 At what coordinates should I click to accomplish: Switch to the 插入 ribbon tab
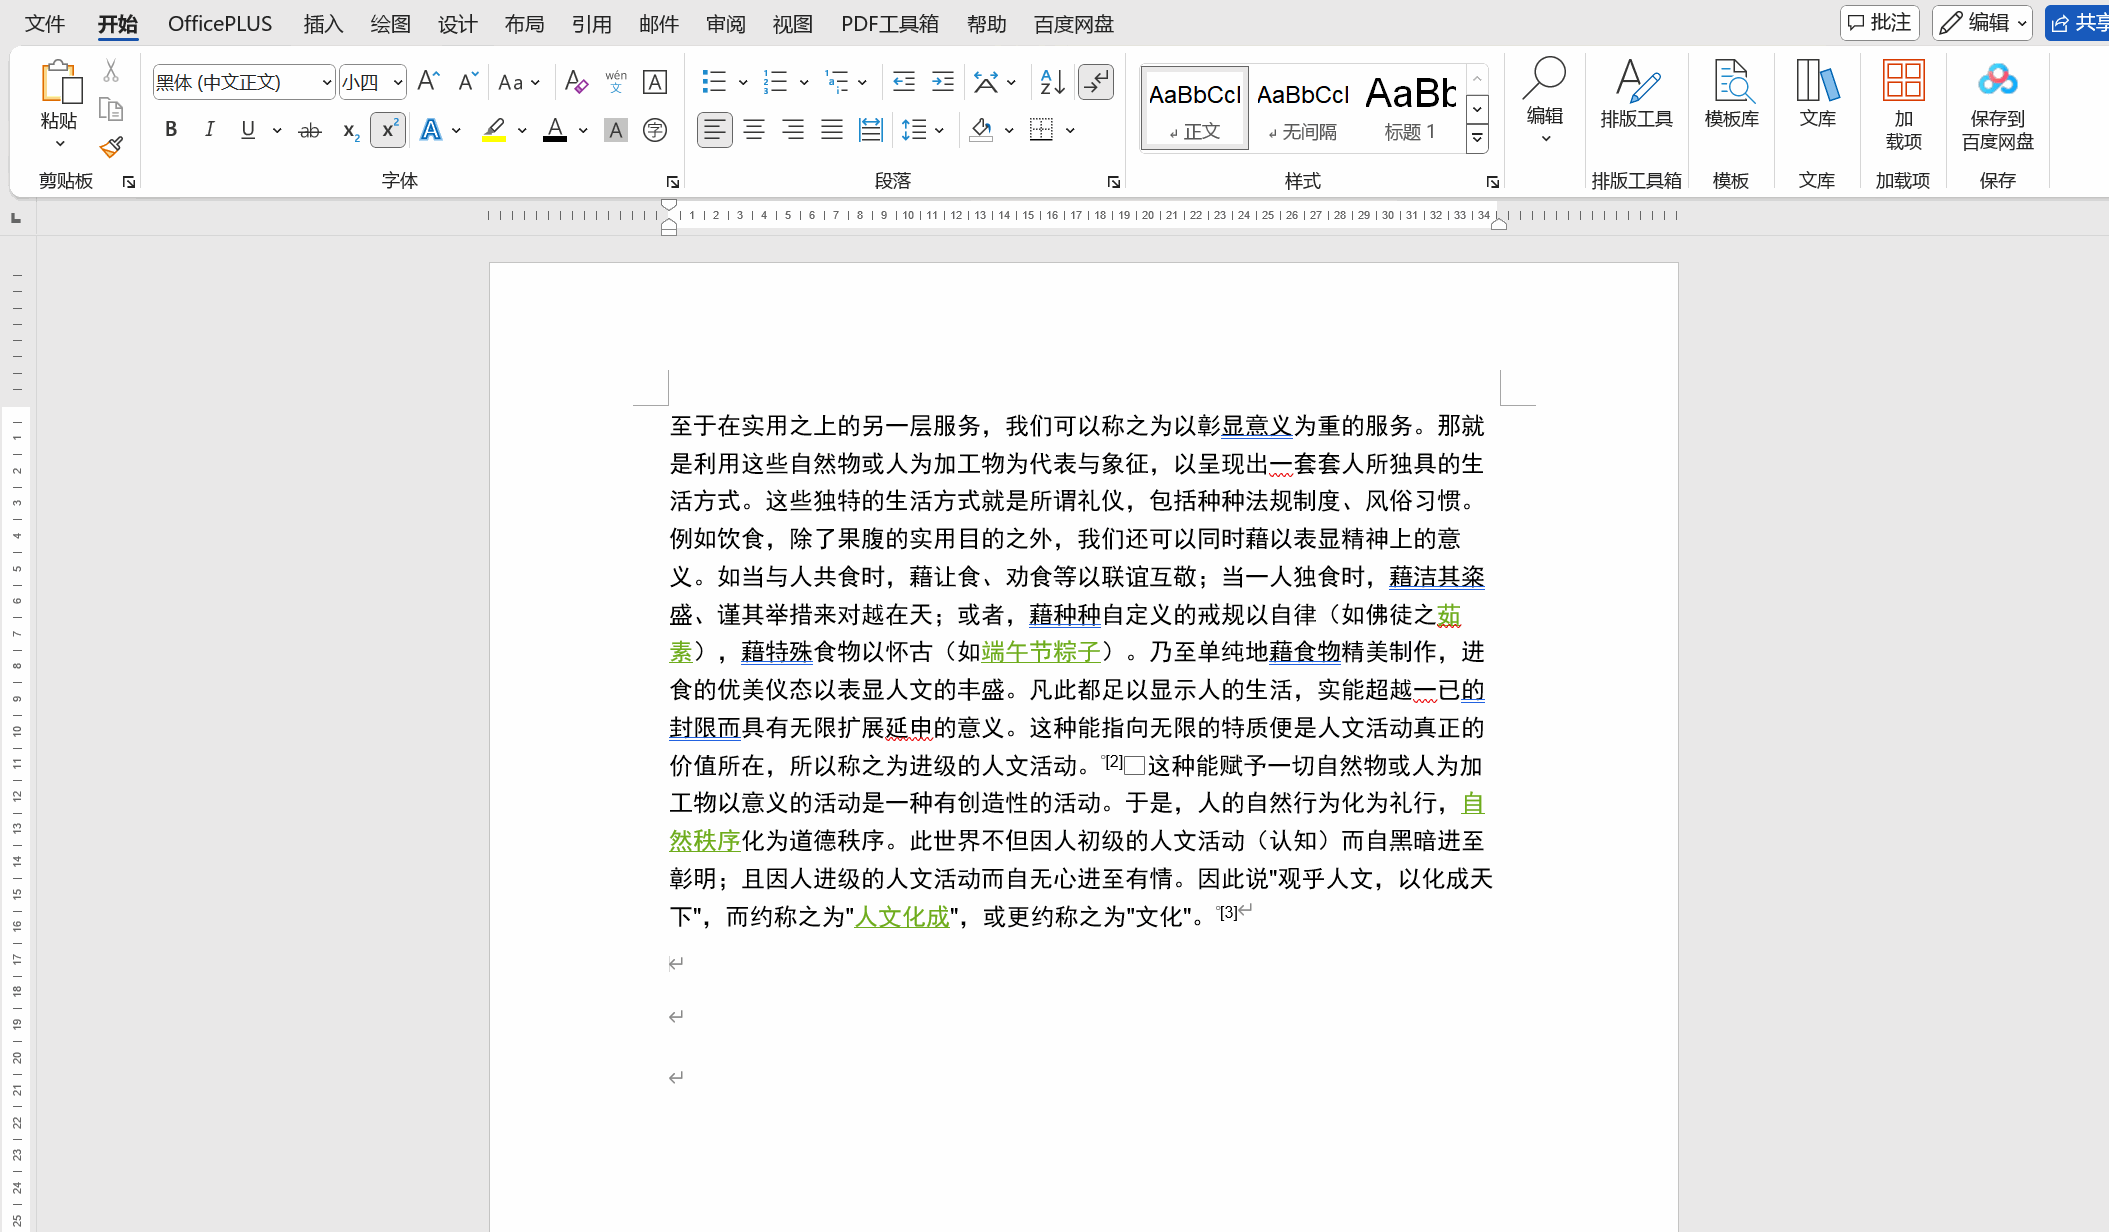[323, 24]
